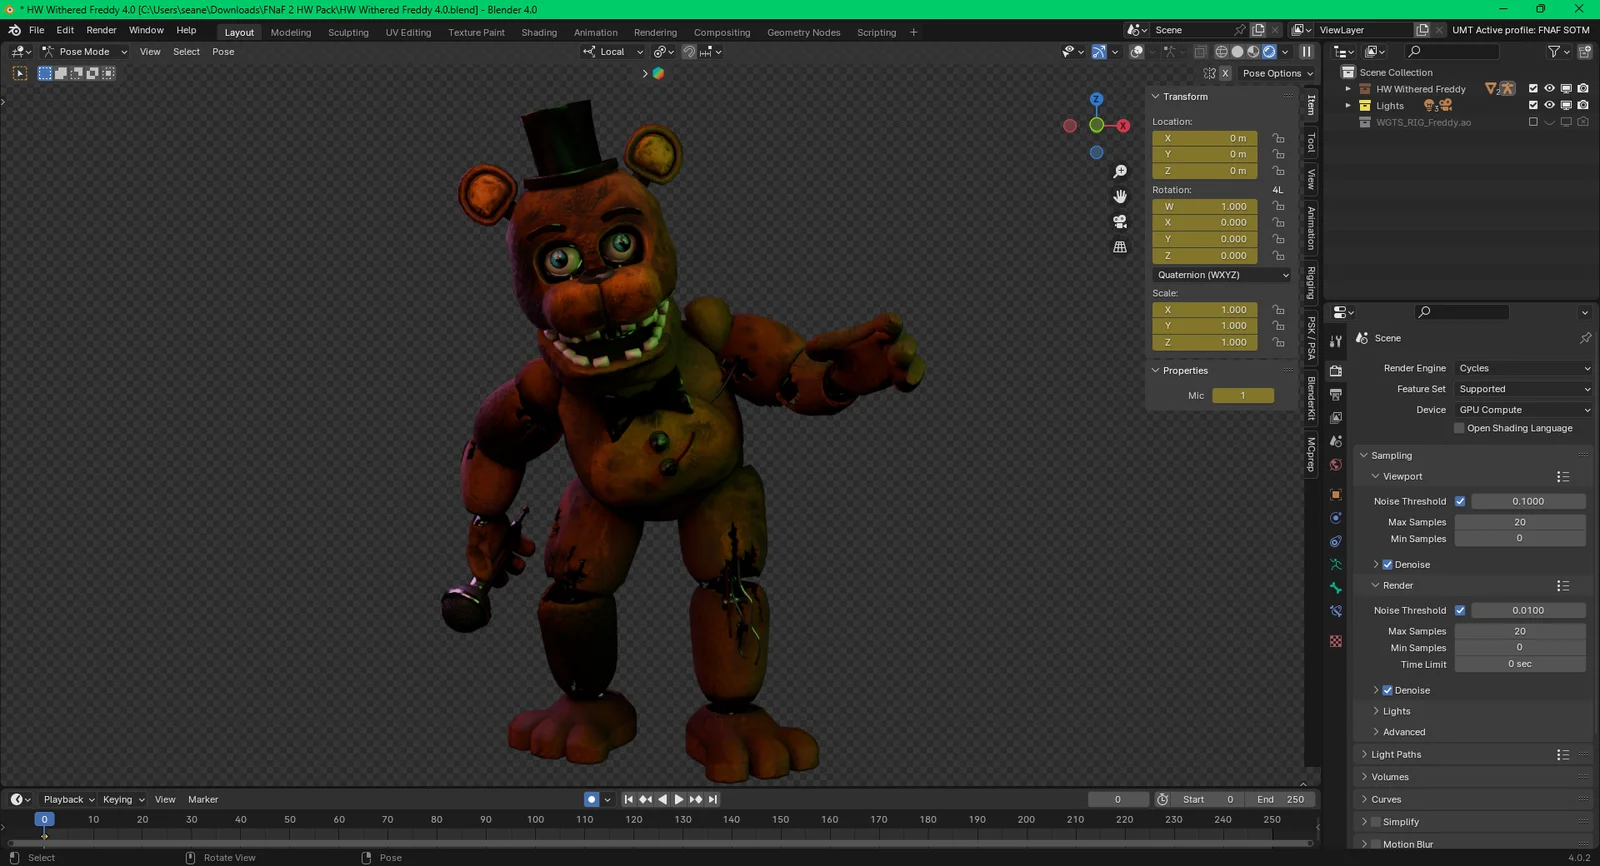Expand the Volumes panel
The image size is (1600, 866).
[1390, 777]
